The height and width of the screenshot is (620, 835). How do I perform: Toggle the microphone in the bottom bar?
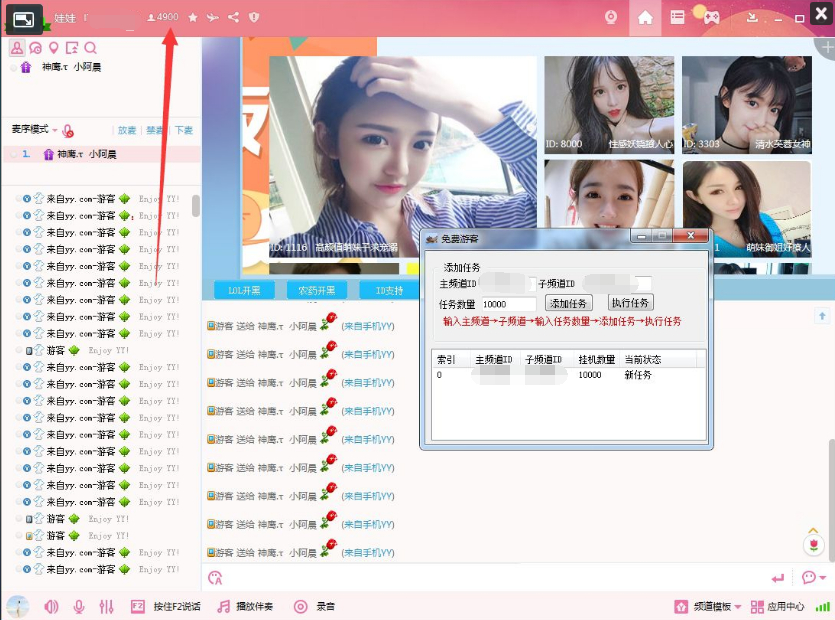click(79, 606)
